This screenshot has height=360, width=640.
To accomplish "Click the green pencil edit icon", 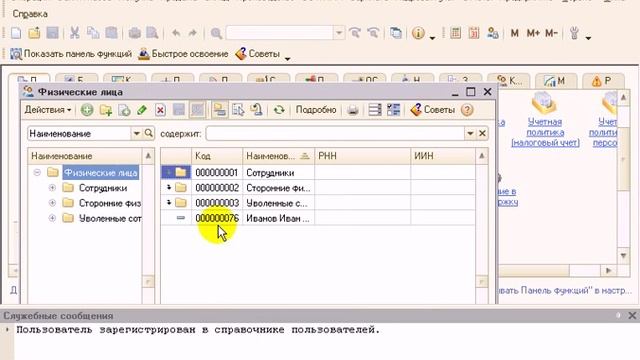I will click(x=142, y=110).
